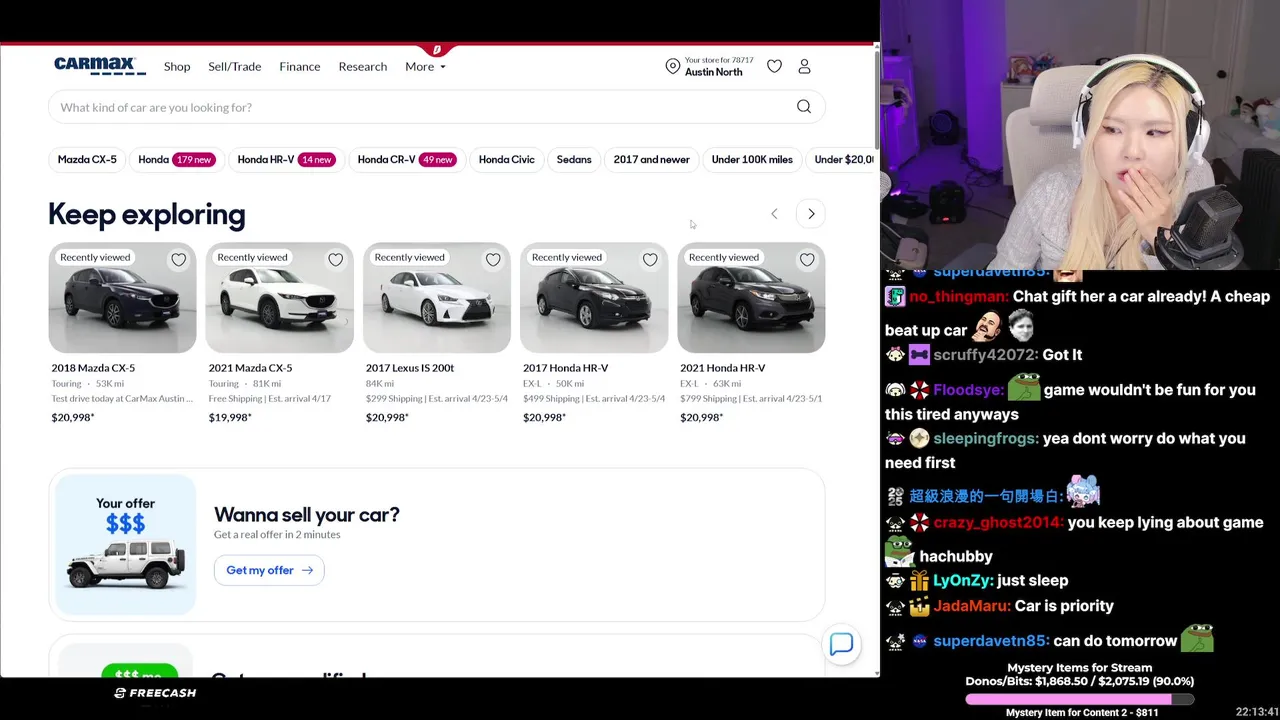This screenshot has width=1280, height=720.
Task: Click the 2018 Mazda CX-5 title
Action: [93, 368]
